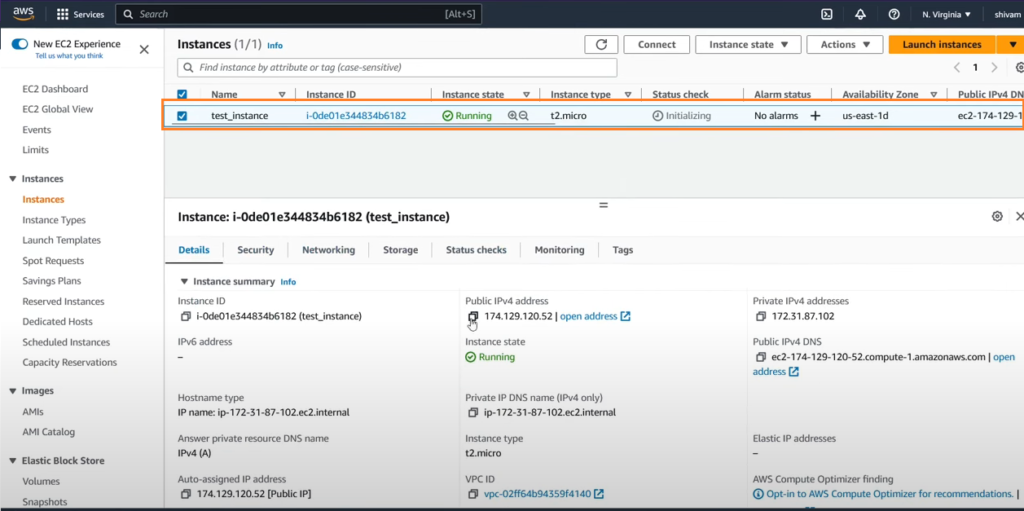Open instance ID link i-0de01e344834b6182
Screen dimensions: 1024x511
(356, 116)
